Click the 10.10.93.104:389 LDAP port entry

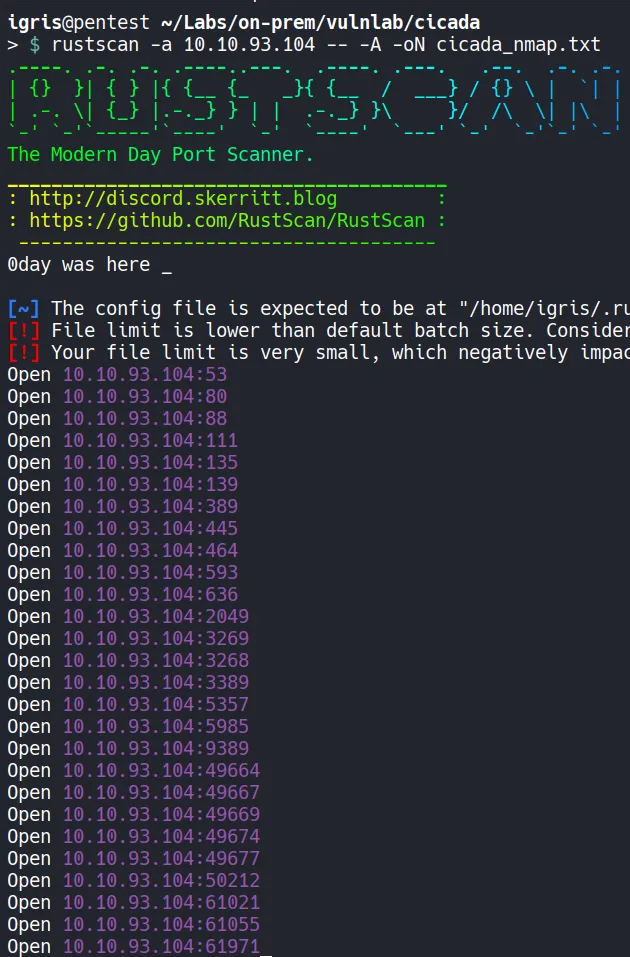click(150, 507)
